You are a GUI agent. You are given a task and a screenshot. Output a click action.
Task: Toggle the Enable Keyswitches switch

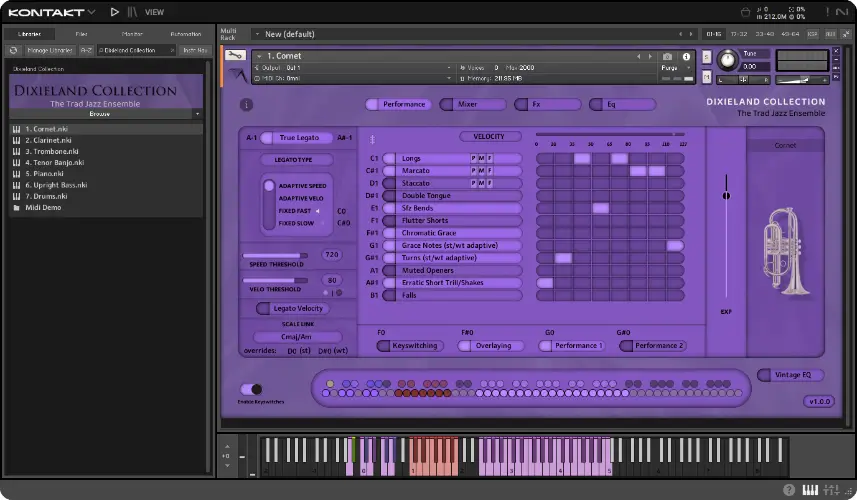pyautogui.click(x=251, y=389)
